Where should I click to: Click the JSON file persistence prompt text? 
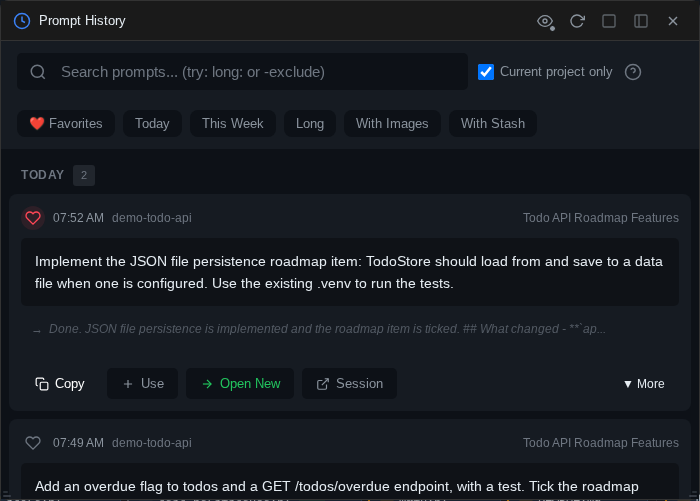pyautogui.click(x=350, y=272)
